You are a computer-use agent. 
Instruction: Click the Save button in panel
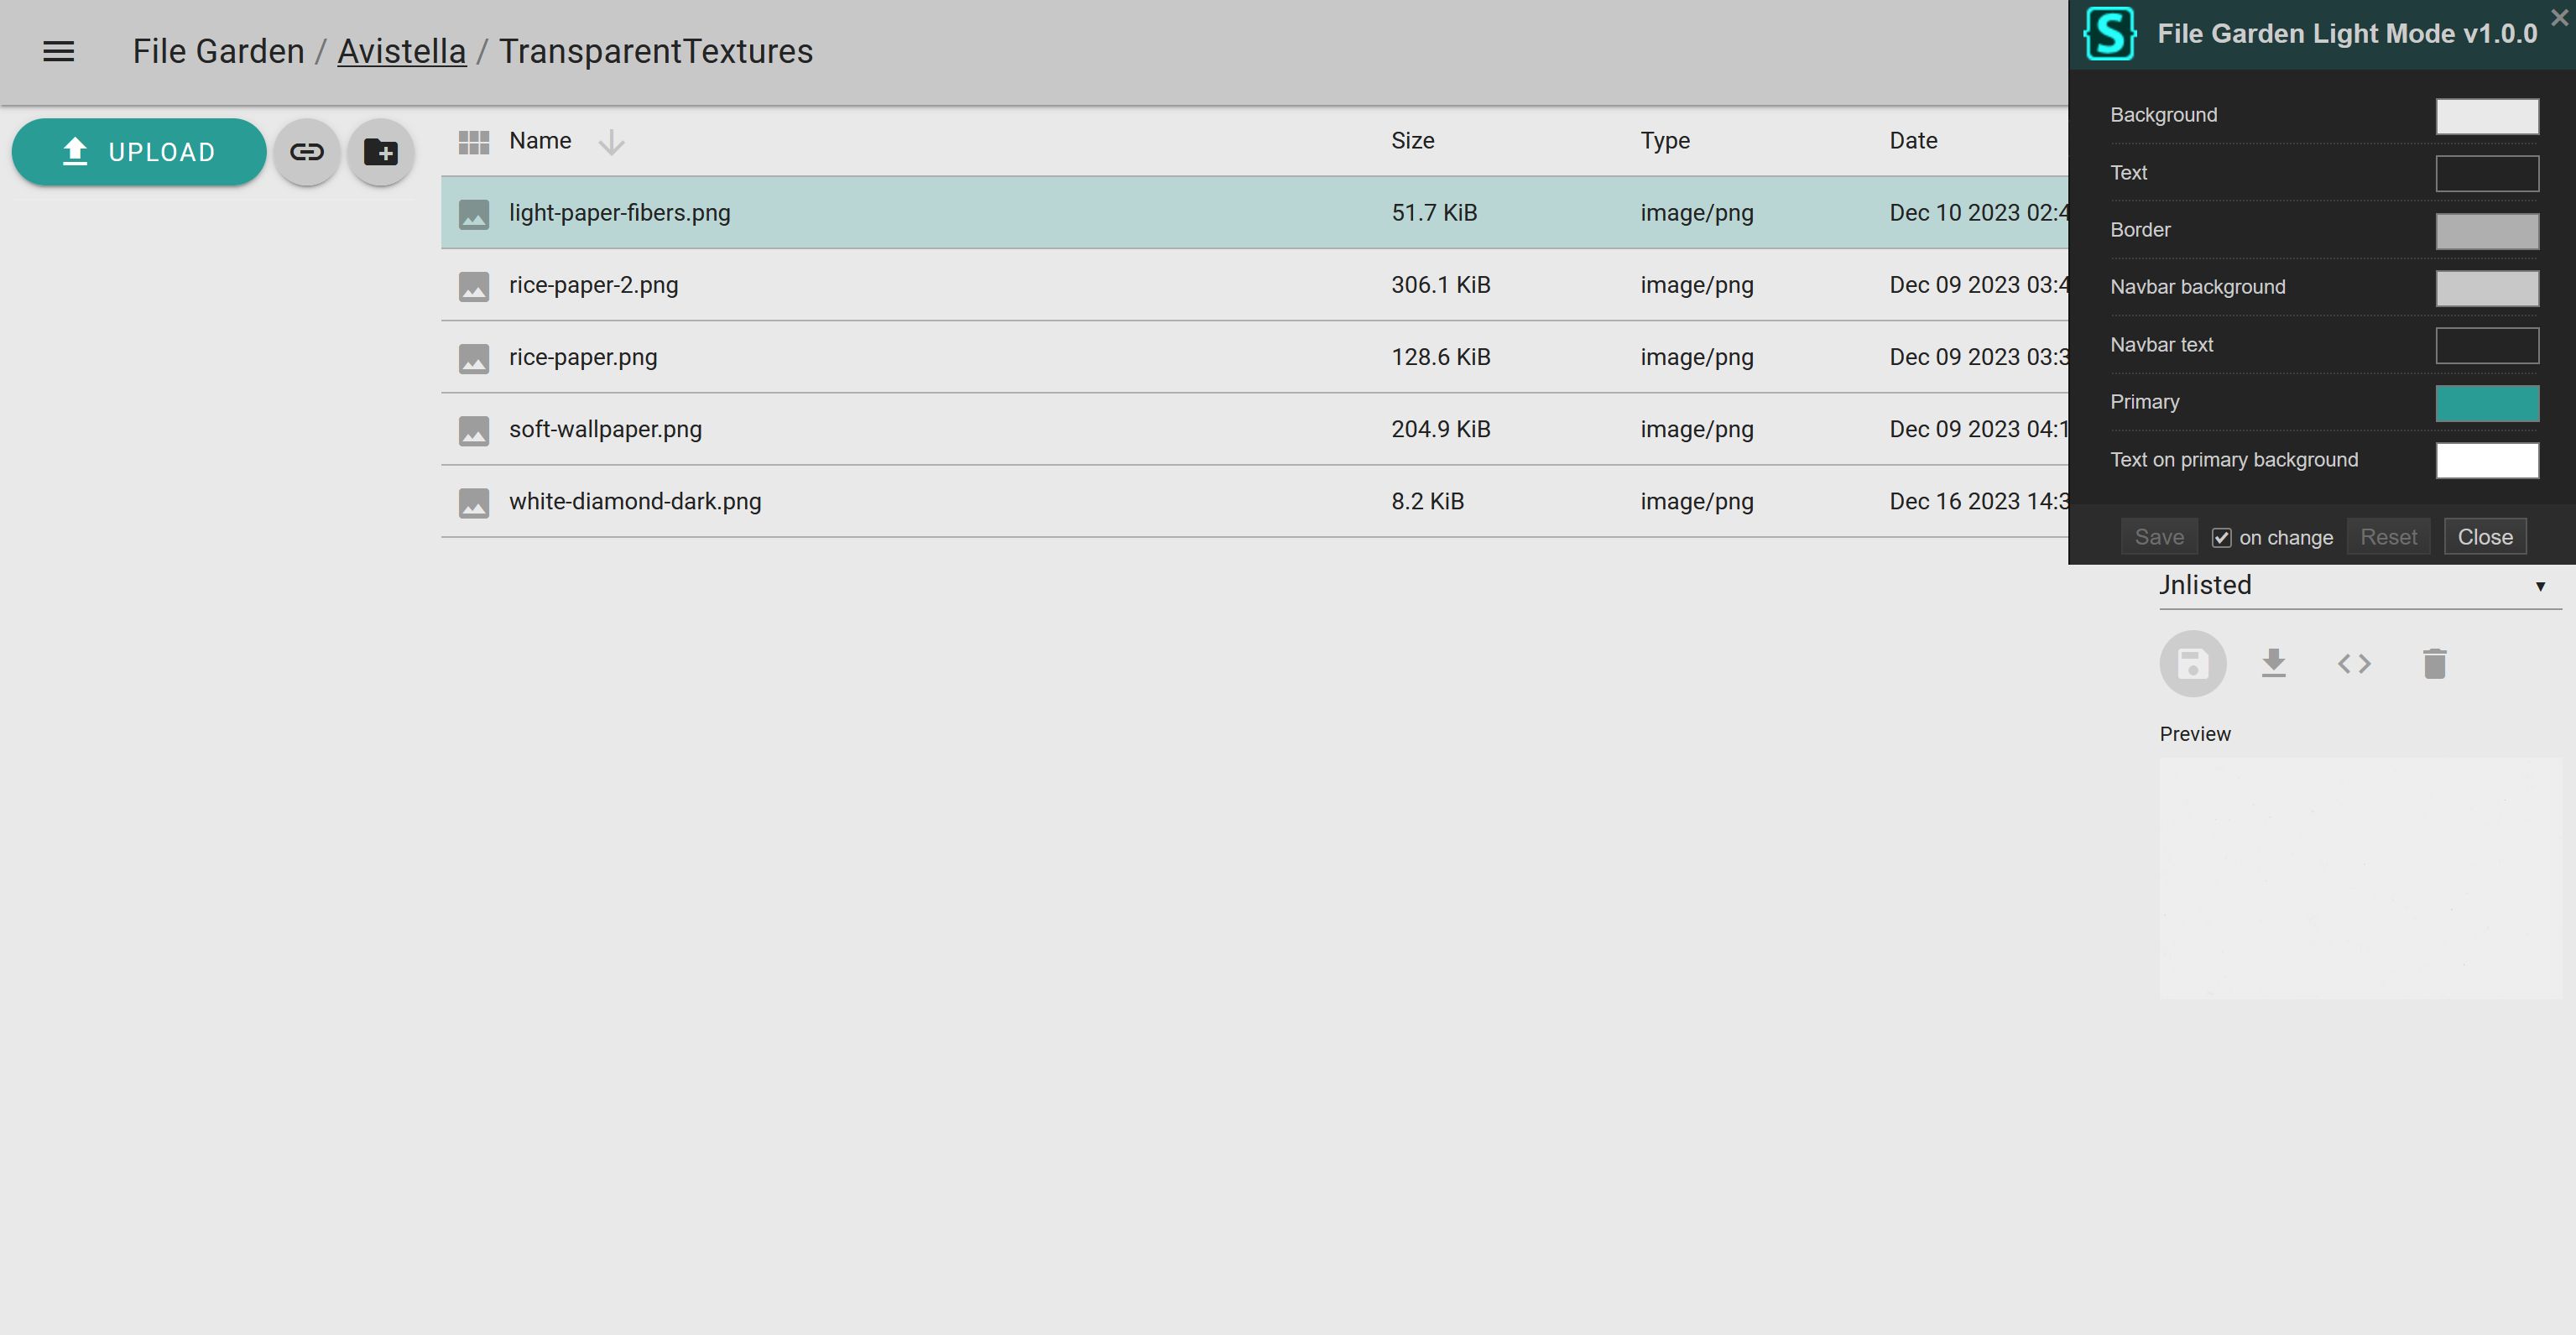[x=2159, y=536]
